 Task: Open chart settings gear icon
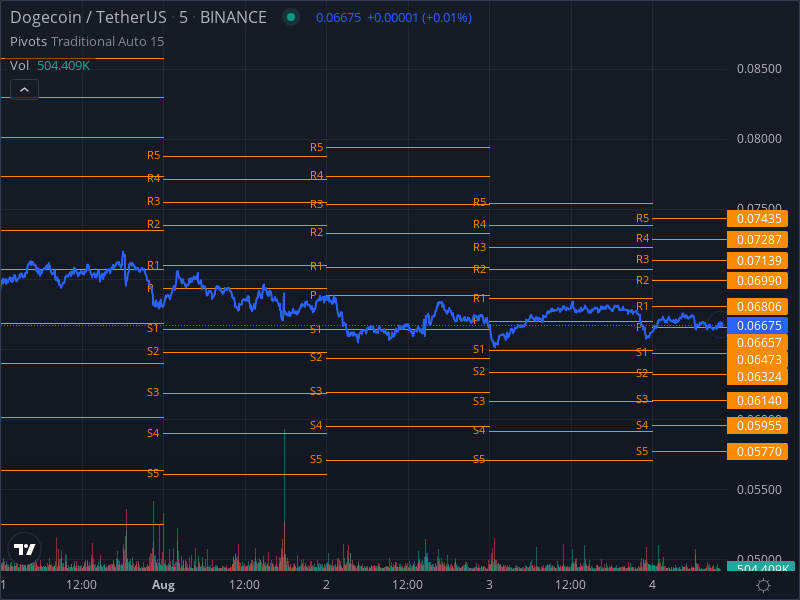[x=763, y=585]
